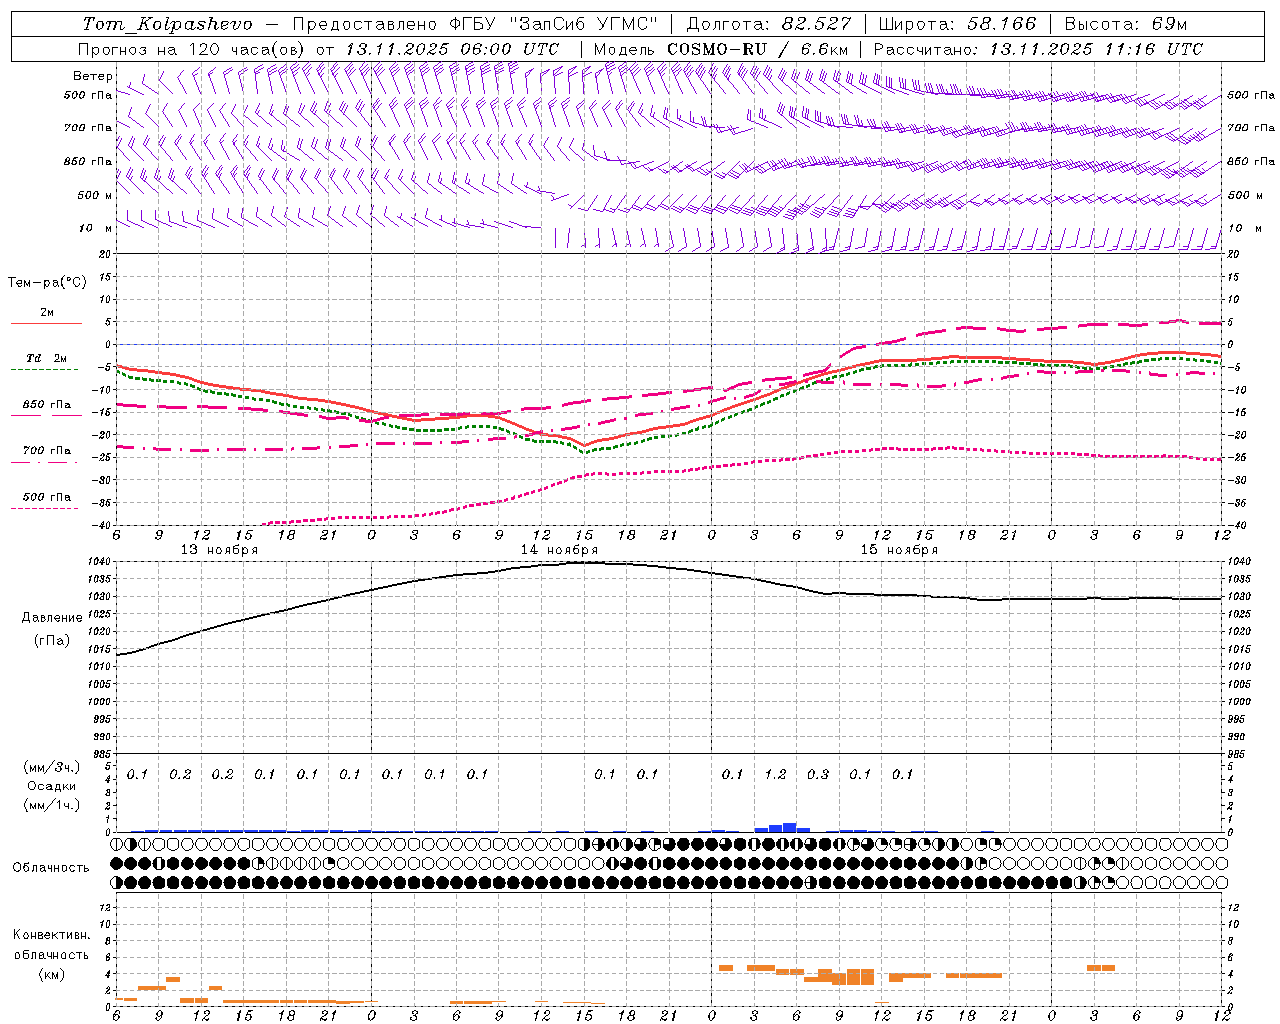Select the latitude value 58.166
Screen dimensions: 1280x1024
(1001, 24)
